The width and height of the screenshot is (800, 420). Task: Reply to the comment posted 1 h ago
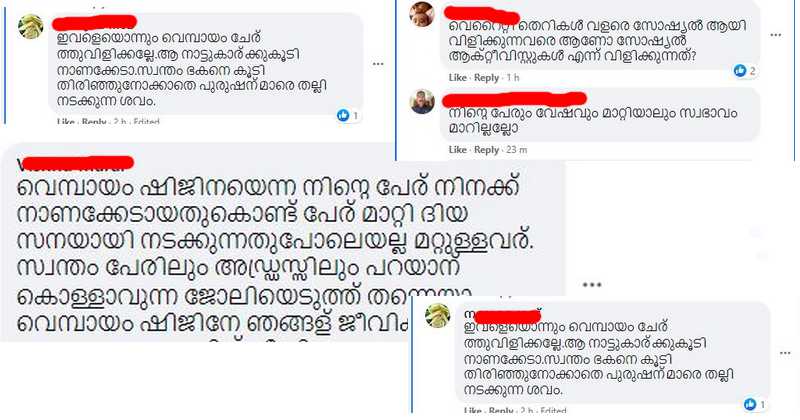pyautogui.click(x=486, y=78)
